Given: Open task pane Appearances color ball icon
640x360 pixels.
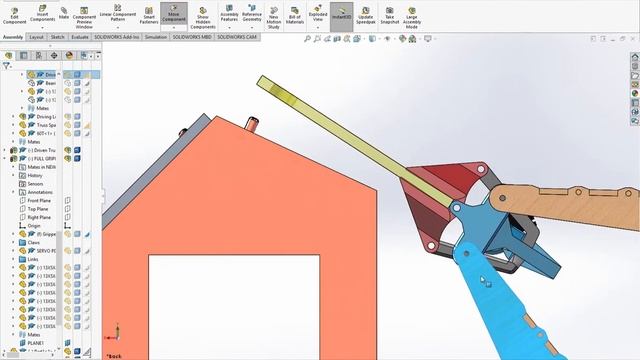Looking at the screenshot, I should (x=635, y=93).
